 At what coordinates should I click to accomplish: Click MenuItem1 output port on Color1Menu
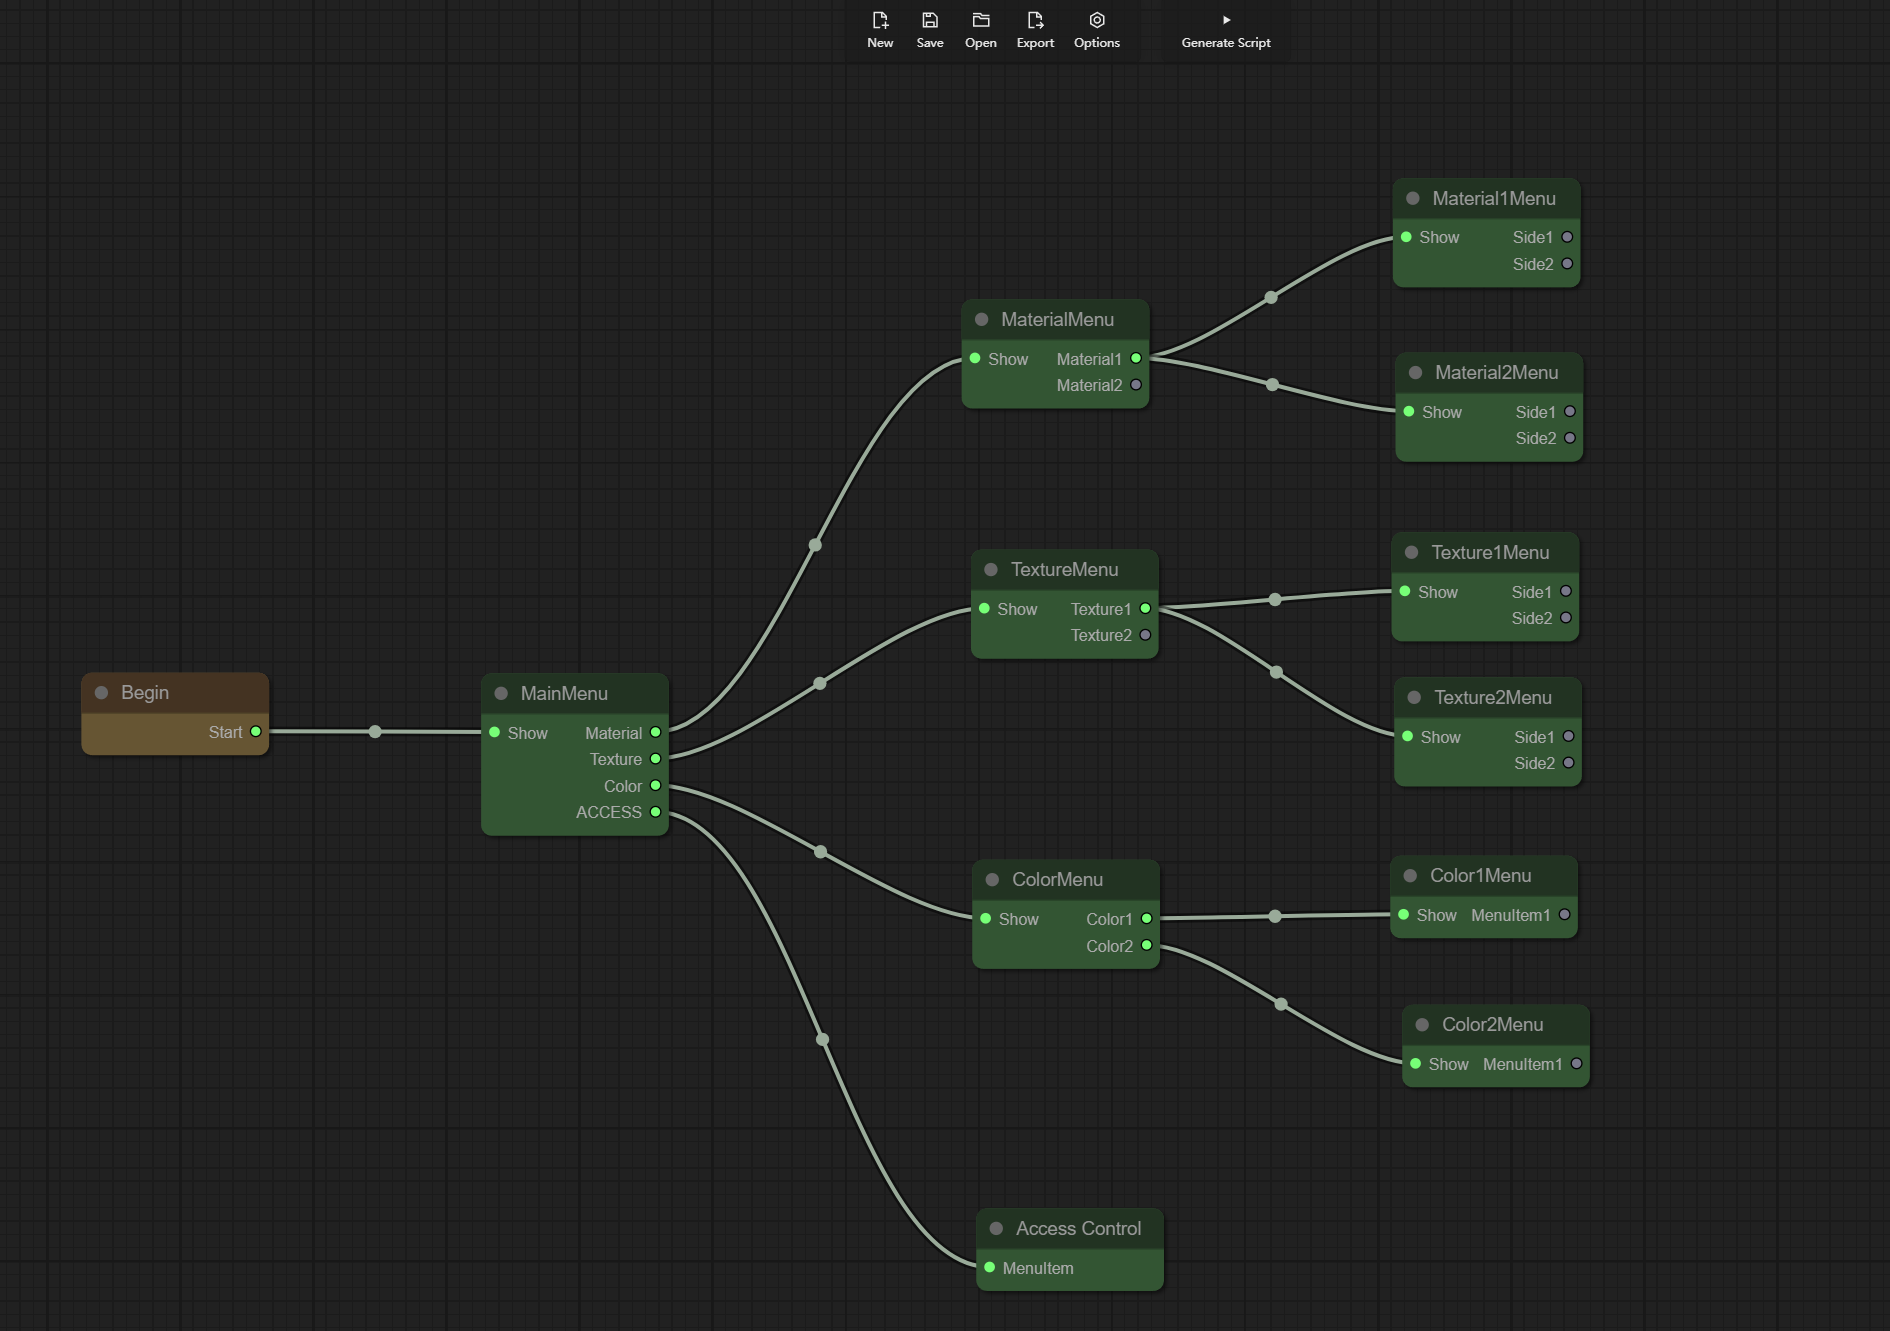1565,915
